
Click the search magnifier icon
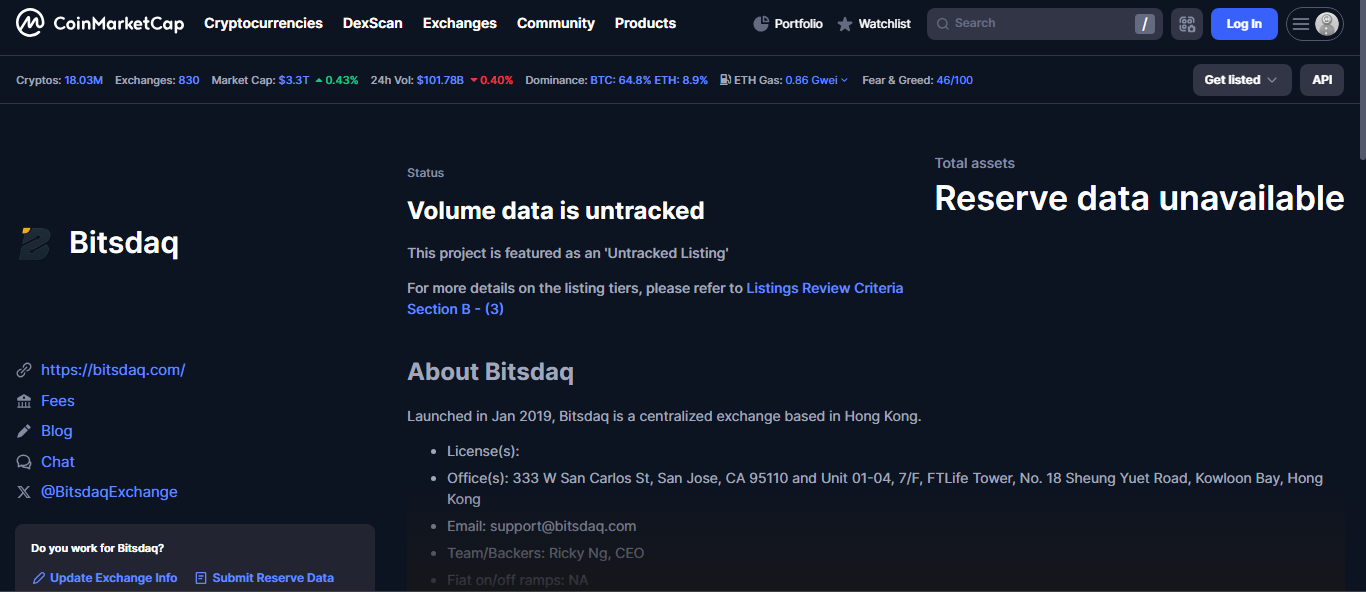click(x=942, y=23)
